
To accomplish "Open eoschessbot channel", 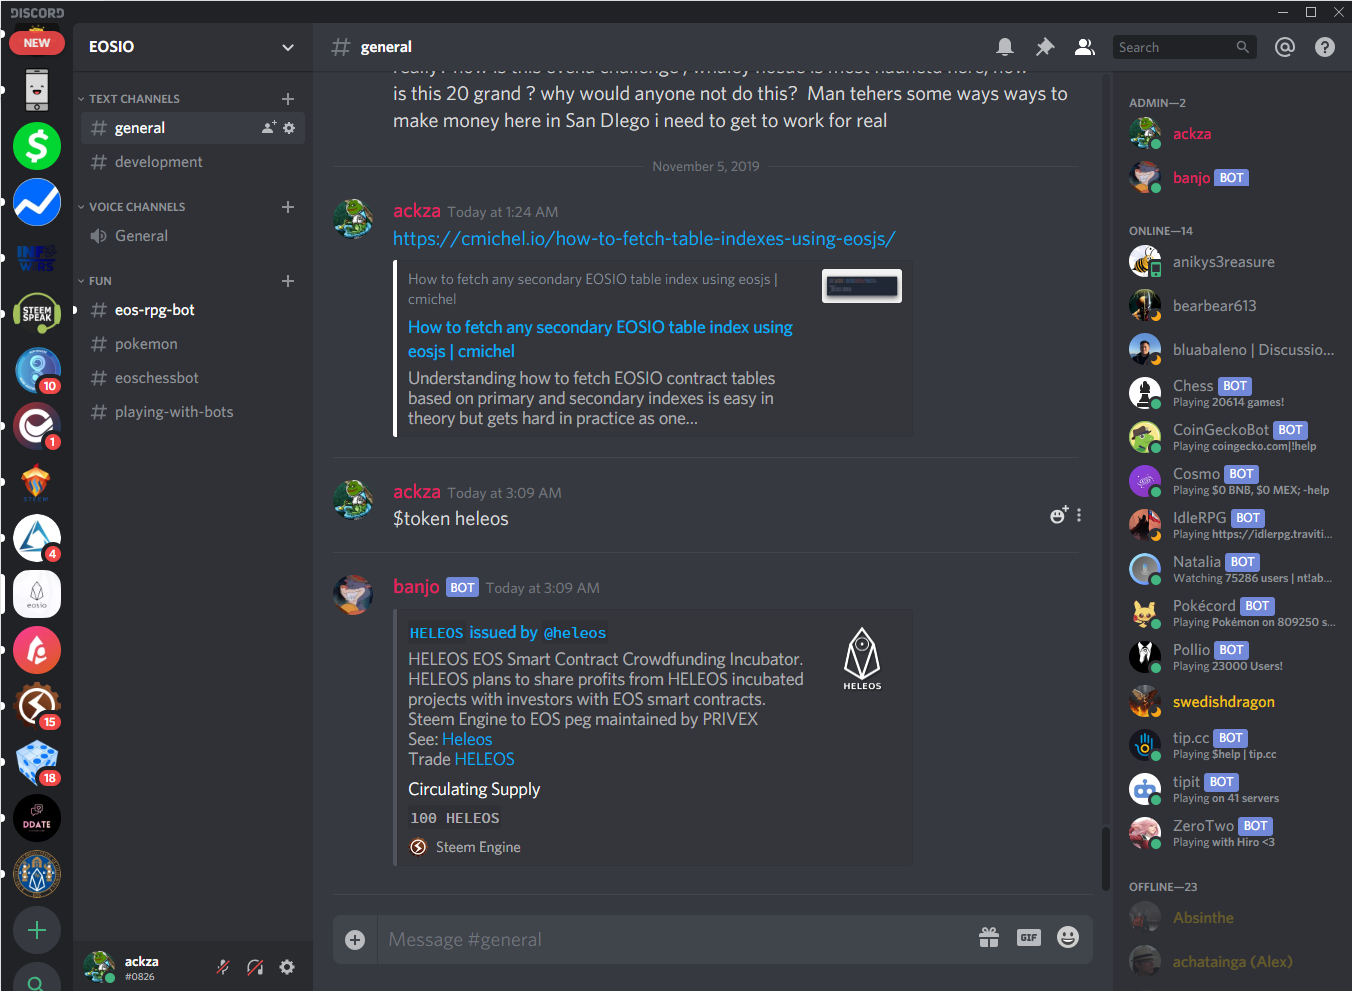I will coord(191,378).
